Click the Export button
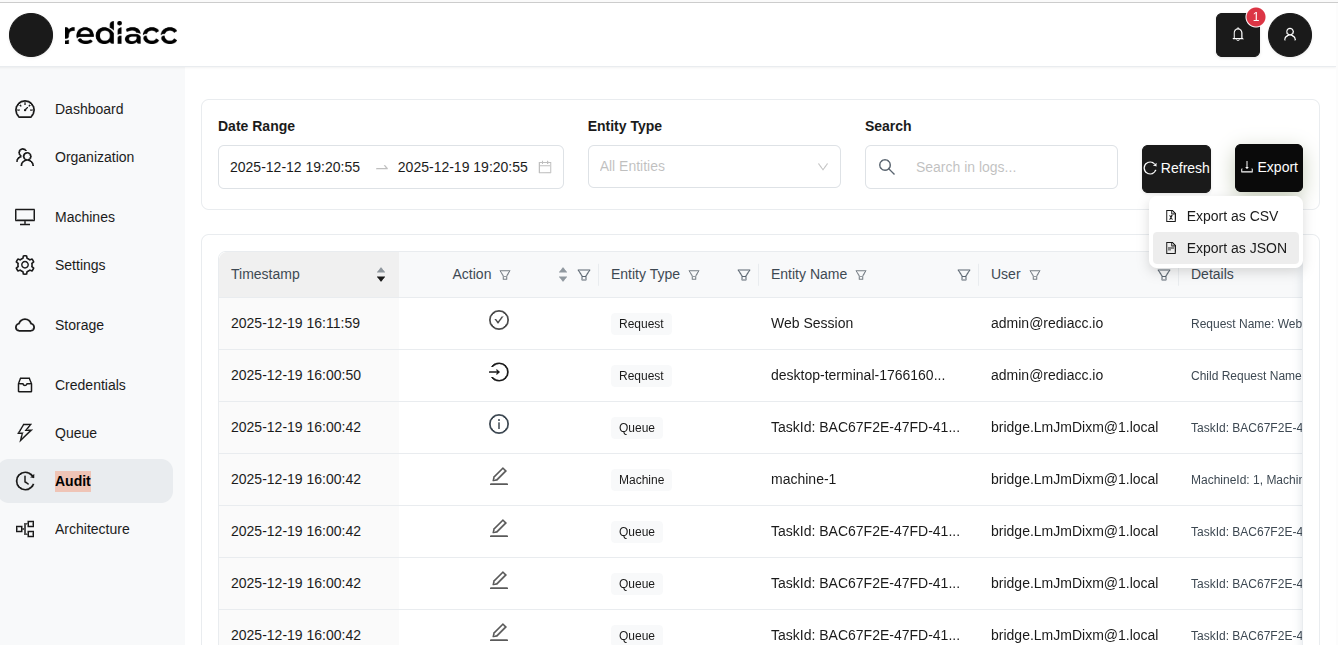 pyautogui.click(x=1268, y=167)
